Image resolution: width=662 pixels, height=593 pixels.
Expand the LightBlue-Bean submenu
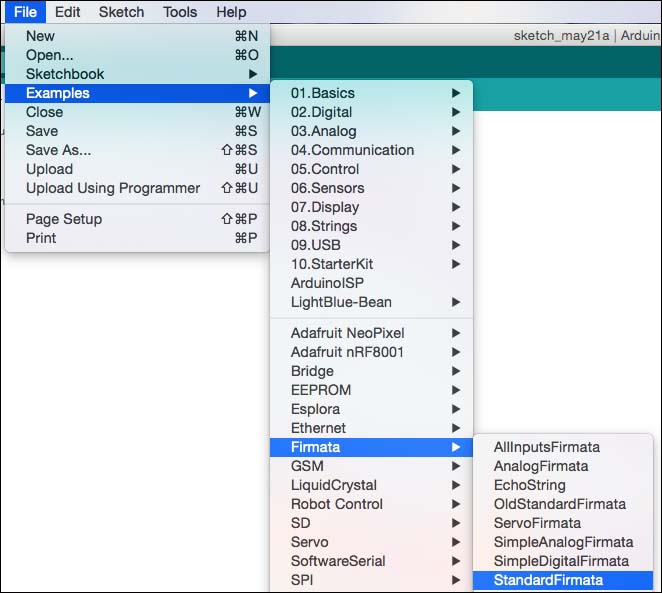click(x=371, y=302)
